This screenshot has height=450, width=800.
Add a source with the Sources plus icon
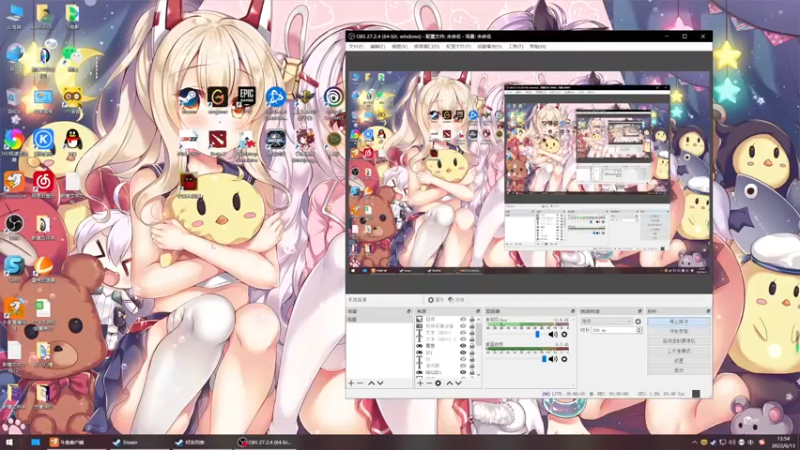click(420, 383)
